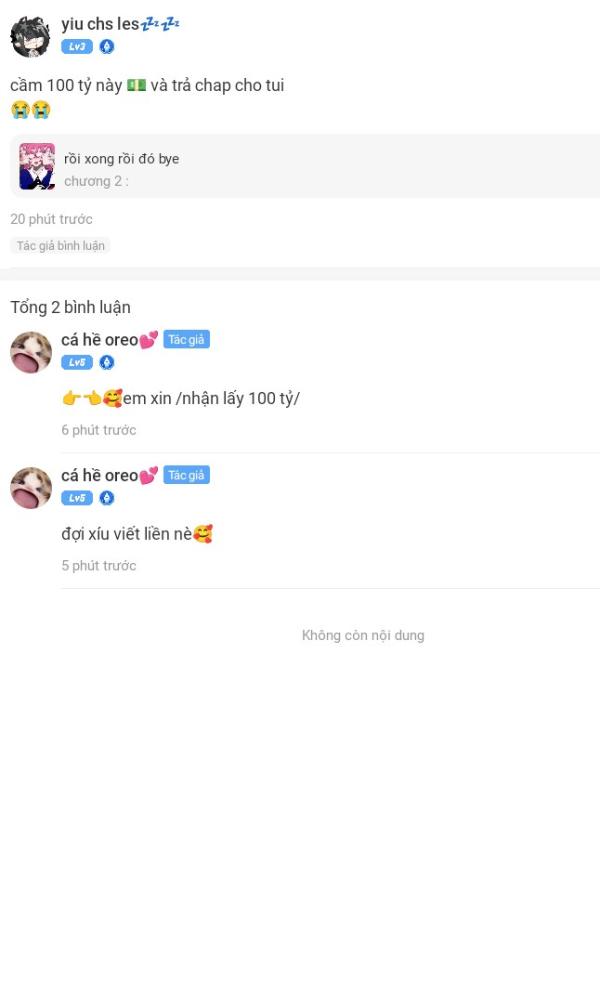Tap 'Tác giả bình luận' tag

[x=60, y=245]
